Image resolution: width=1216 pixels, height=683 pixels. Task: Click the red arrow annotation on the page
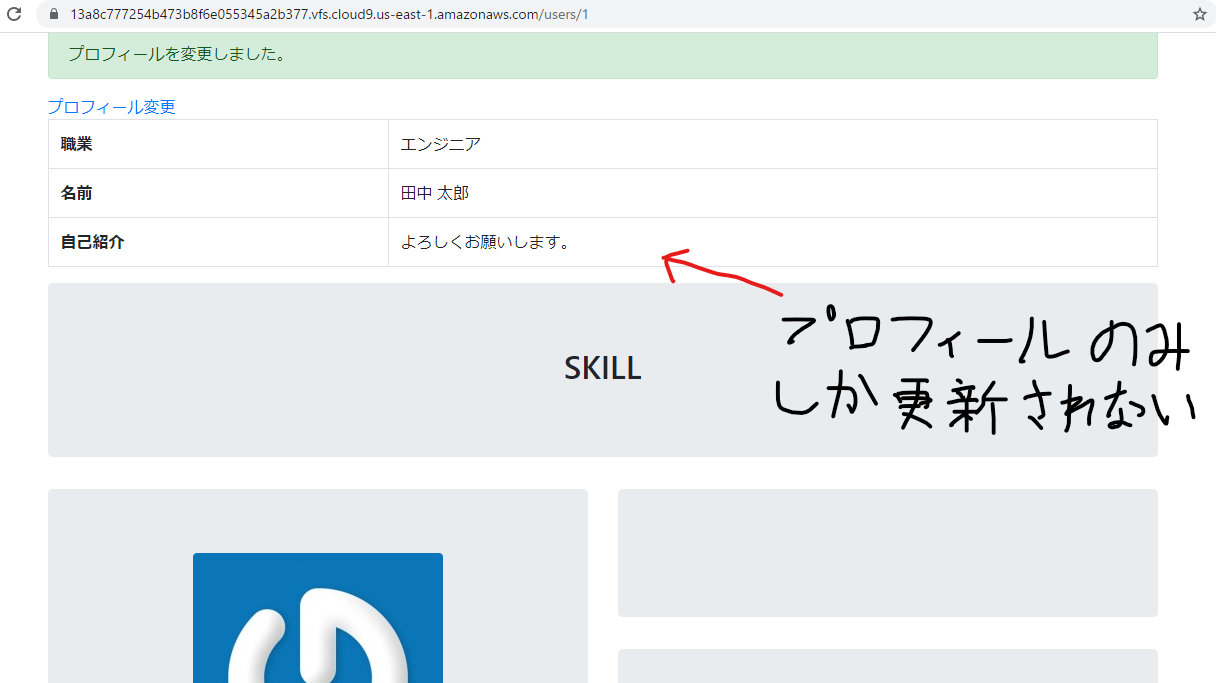[x=720, y=270]
